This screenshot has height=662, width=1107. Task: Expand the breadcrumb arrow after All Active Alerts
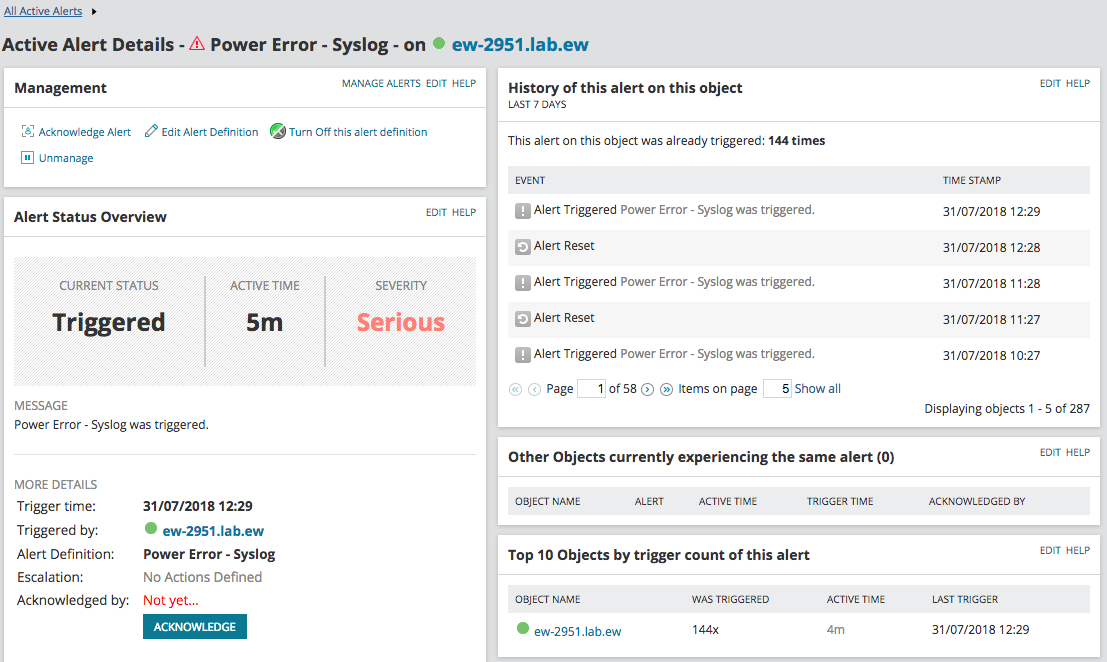94,11
